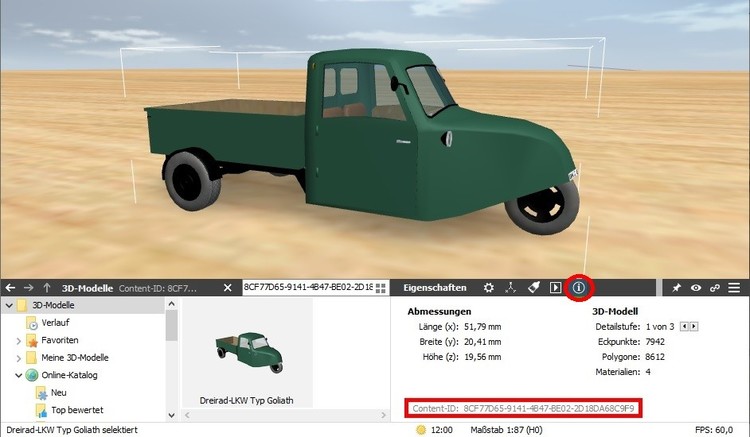Viewport: 750px width, 437px height.
Task: Go back in the 3D-Modelle catalog
Action: tap(11, 288)
